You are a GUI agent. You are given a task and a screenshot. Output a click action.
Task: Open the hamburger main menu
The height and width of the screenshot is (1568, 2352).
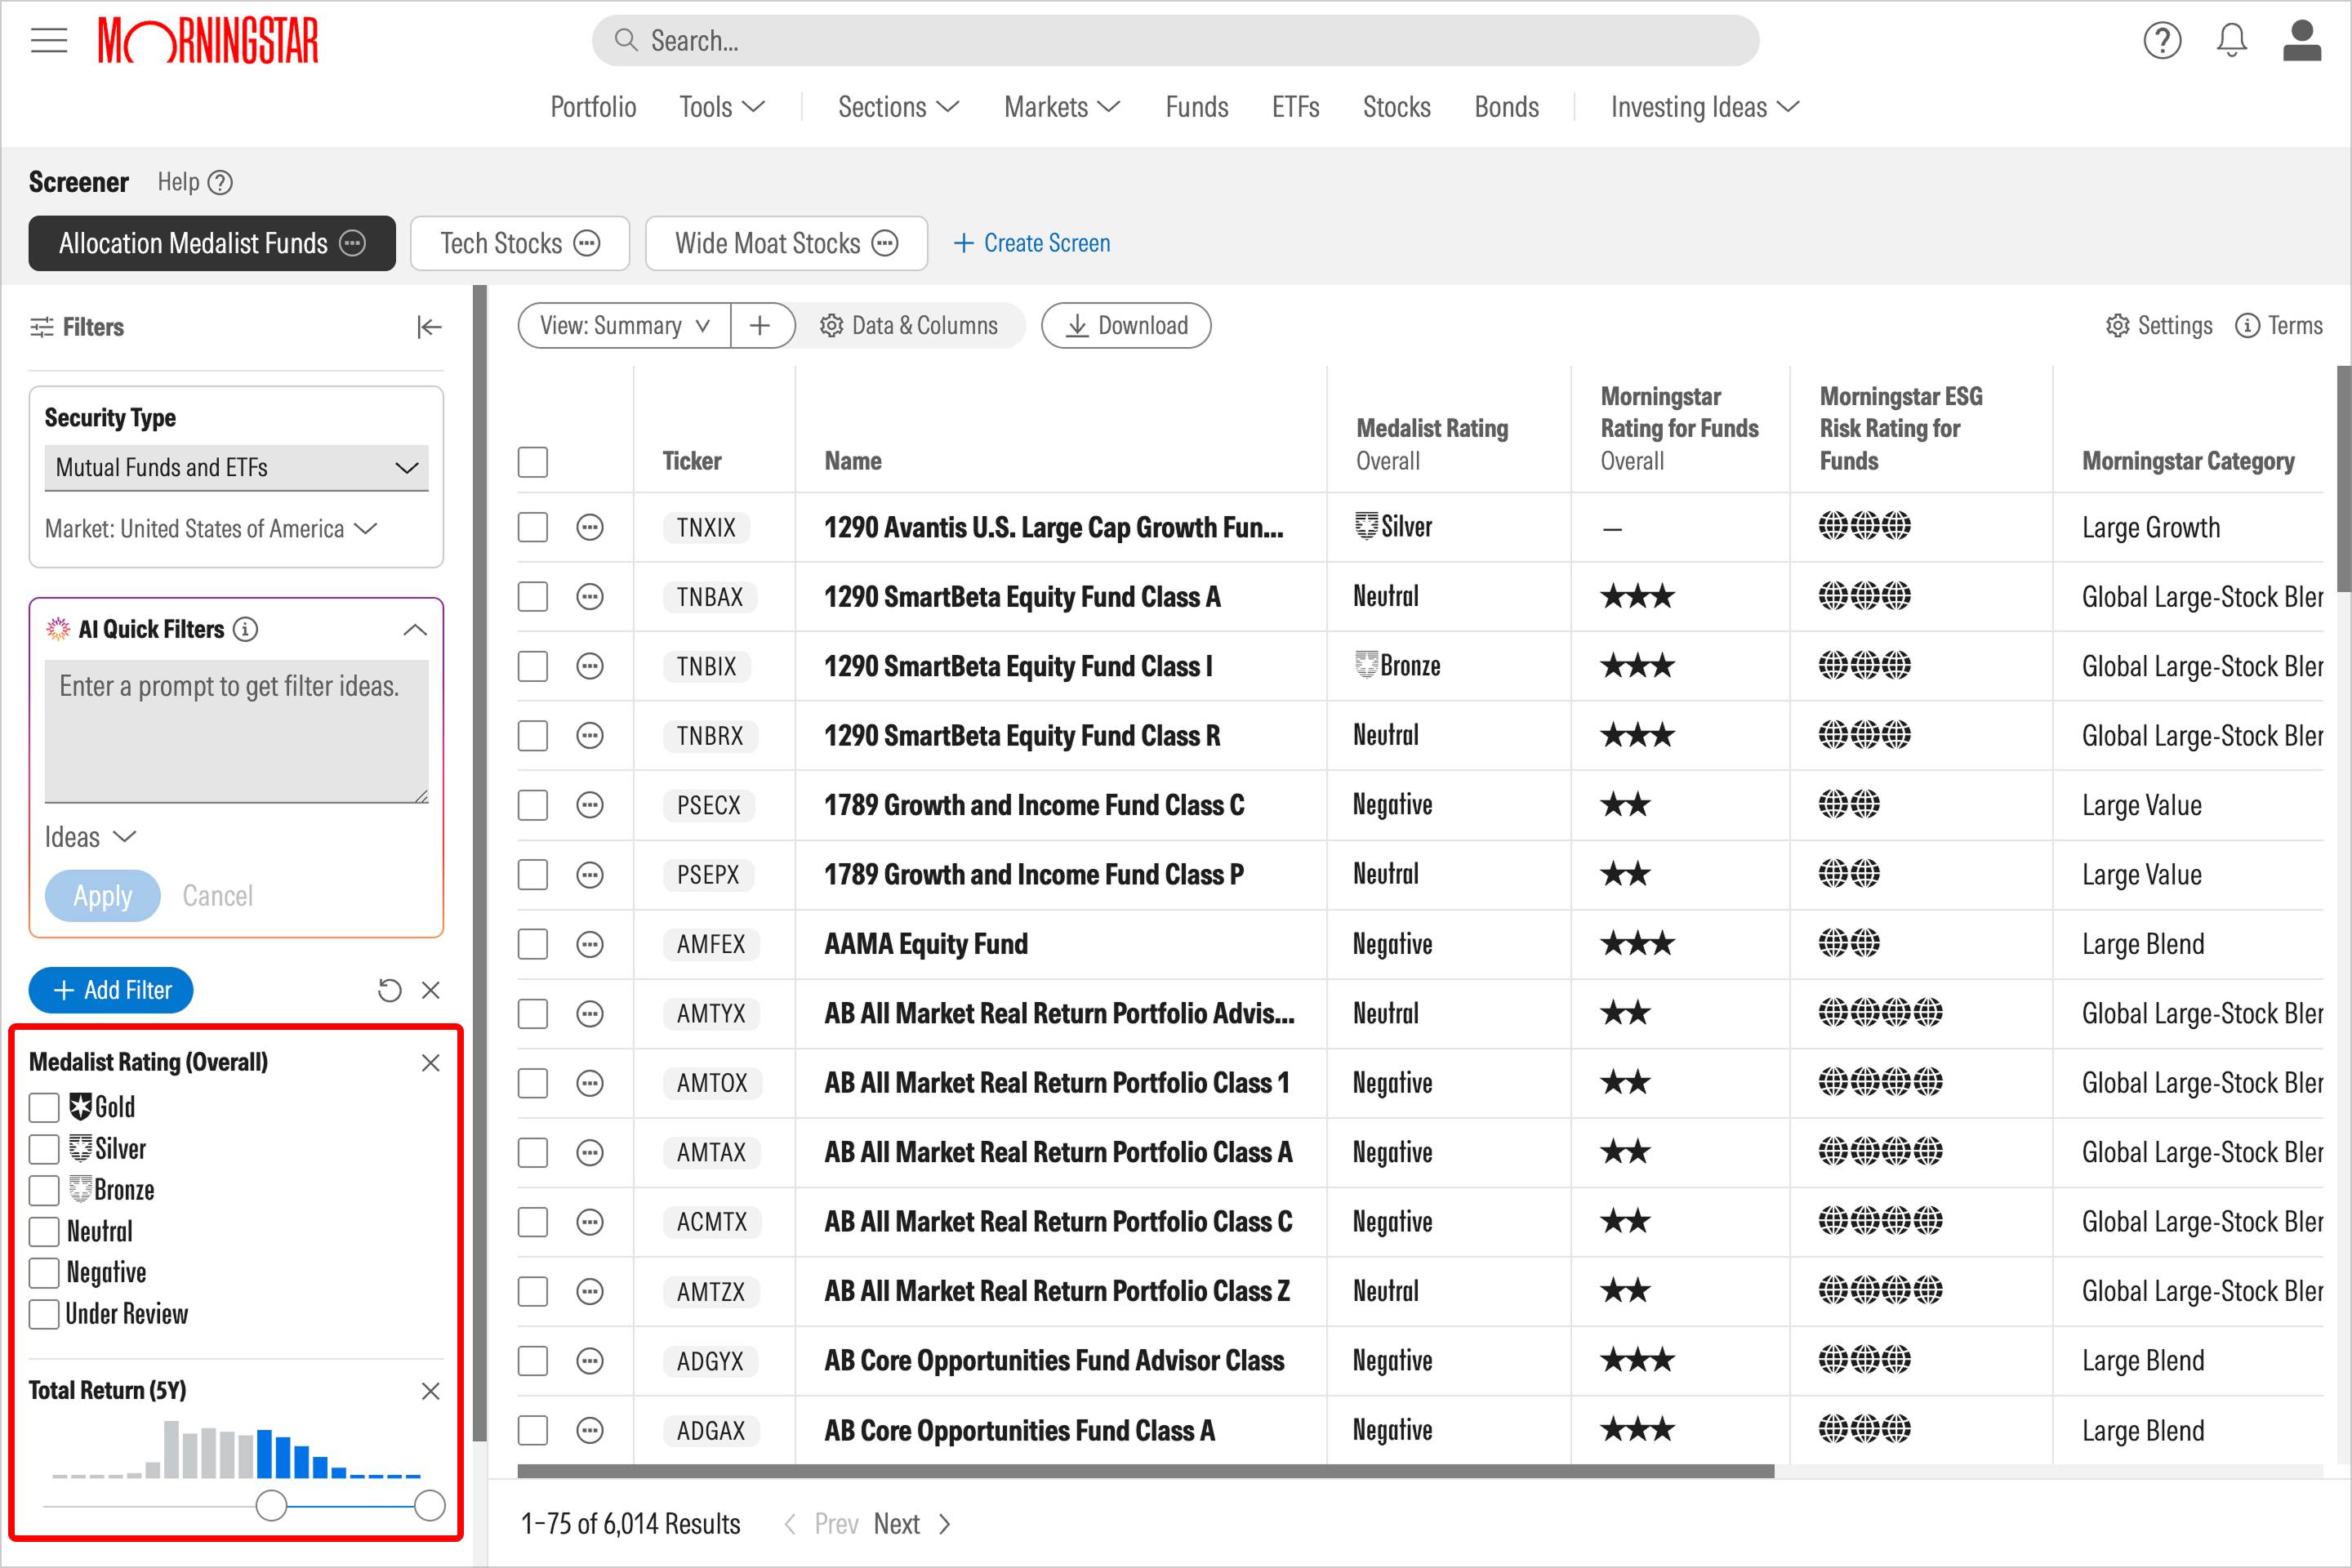click(48, 41)
